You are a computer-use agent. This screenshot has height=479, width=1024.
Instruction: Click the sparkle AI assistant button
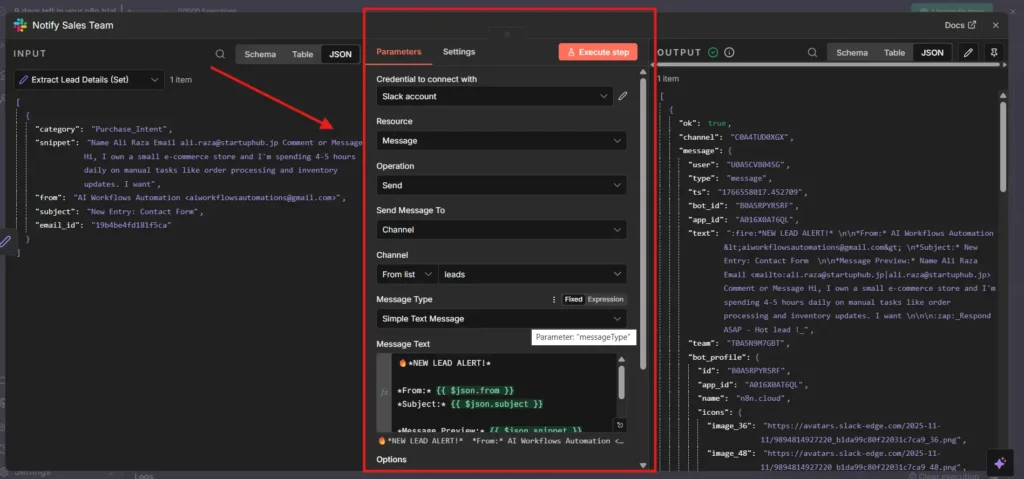coord(999,463)
